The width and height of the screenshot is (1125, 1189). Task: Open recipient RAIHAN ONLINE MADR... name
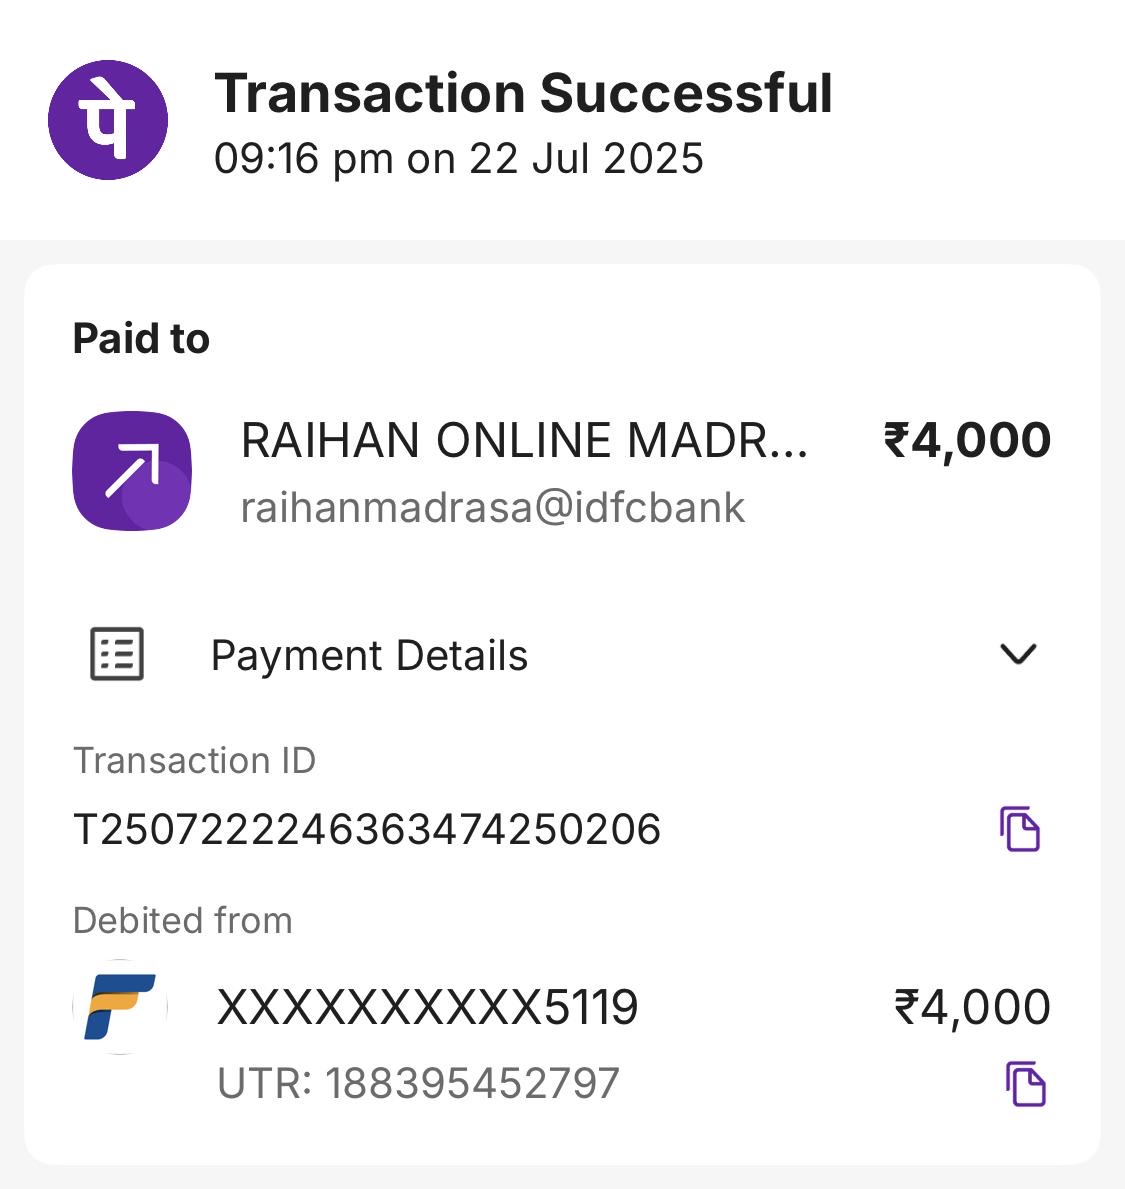pos(524,441)
